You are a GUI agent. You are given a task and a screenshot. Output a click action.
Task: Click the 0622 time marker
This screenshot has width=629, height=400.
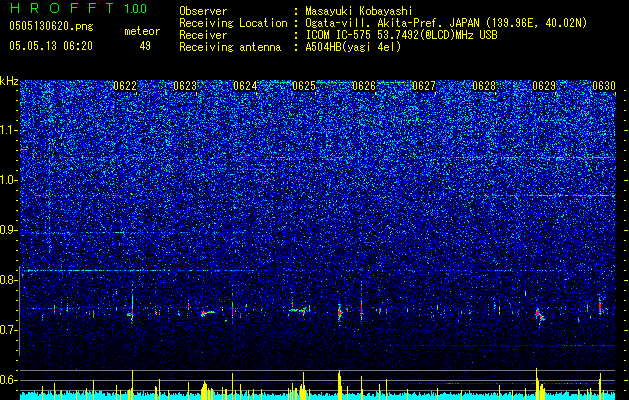pyautogui.click(x=125, y=86)
